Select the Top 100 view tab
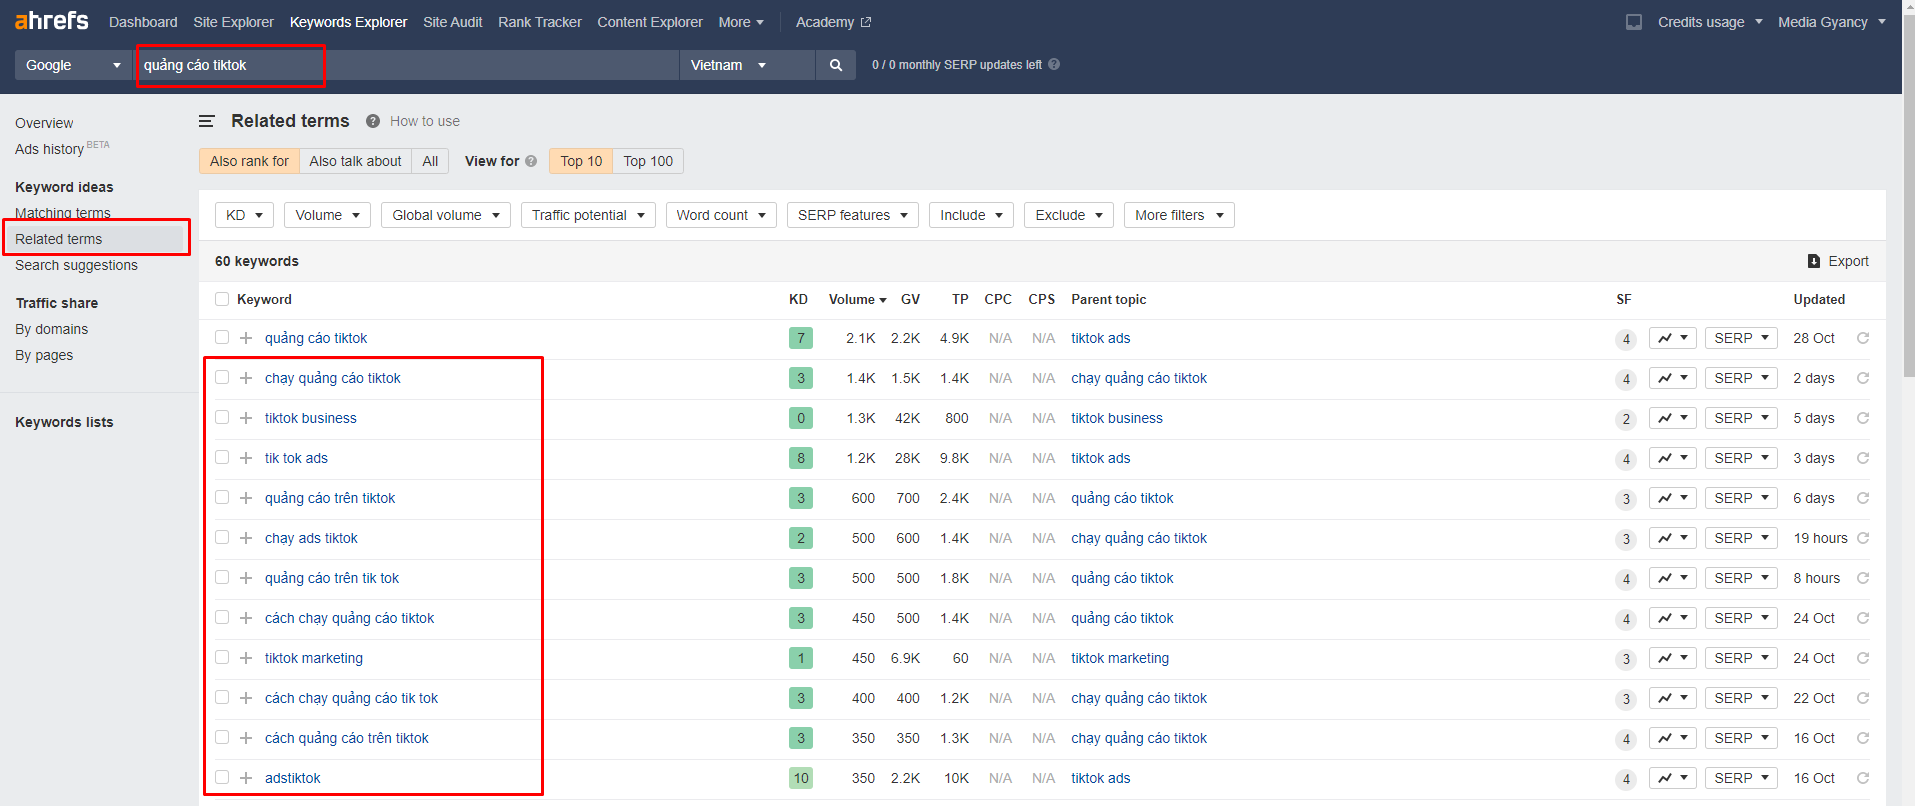 click(648, 161)
